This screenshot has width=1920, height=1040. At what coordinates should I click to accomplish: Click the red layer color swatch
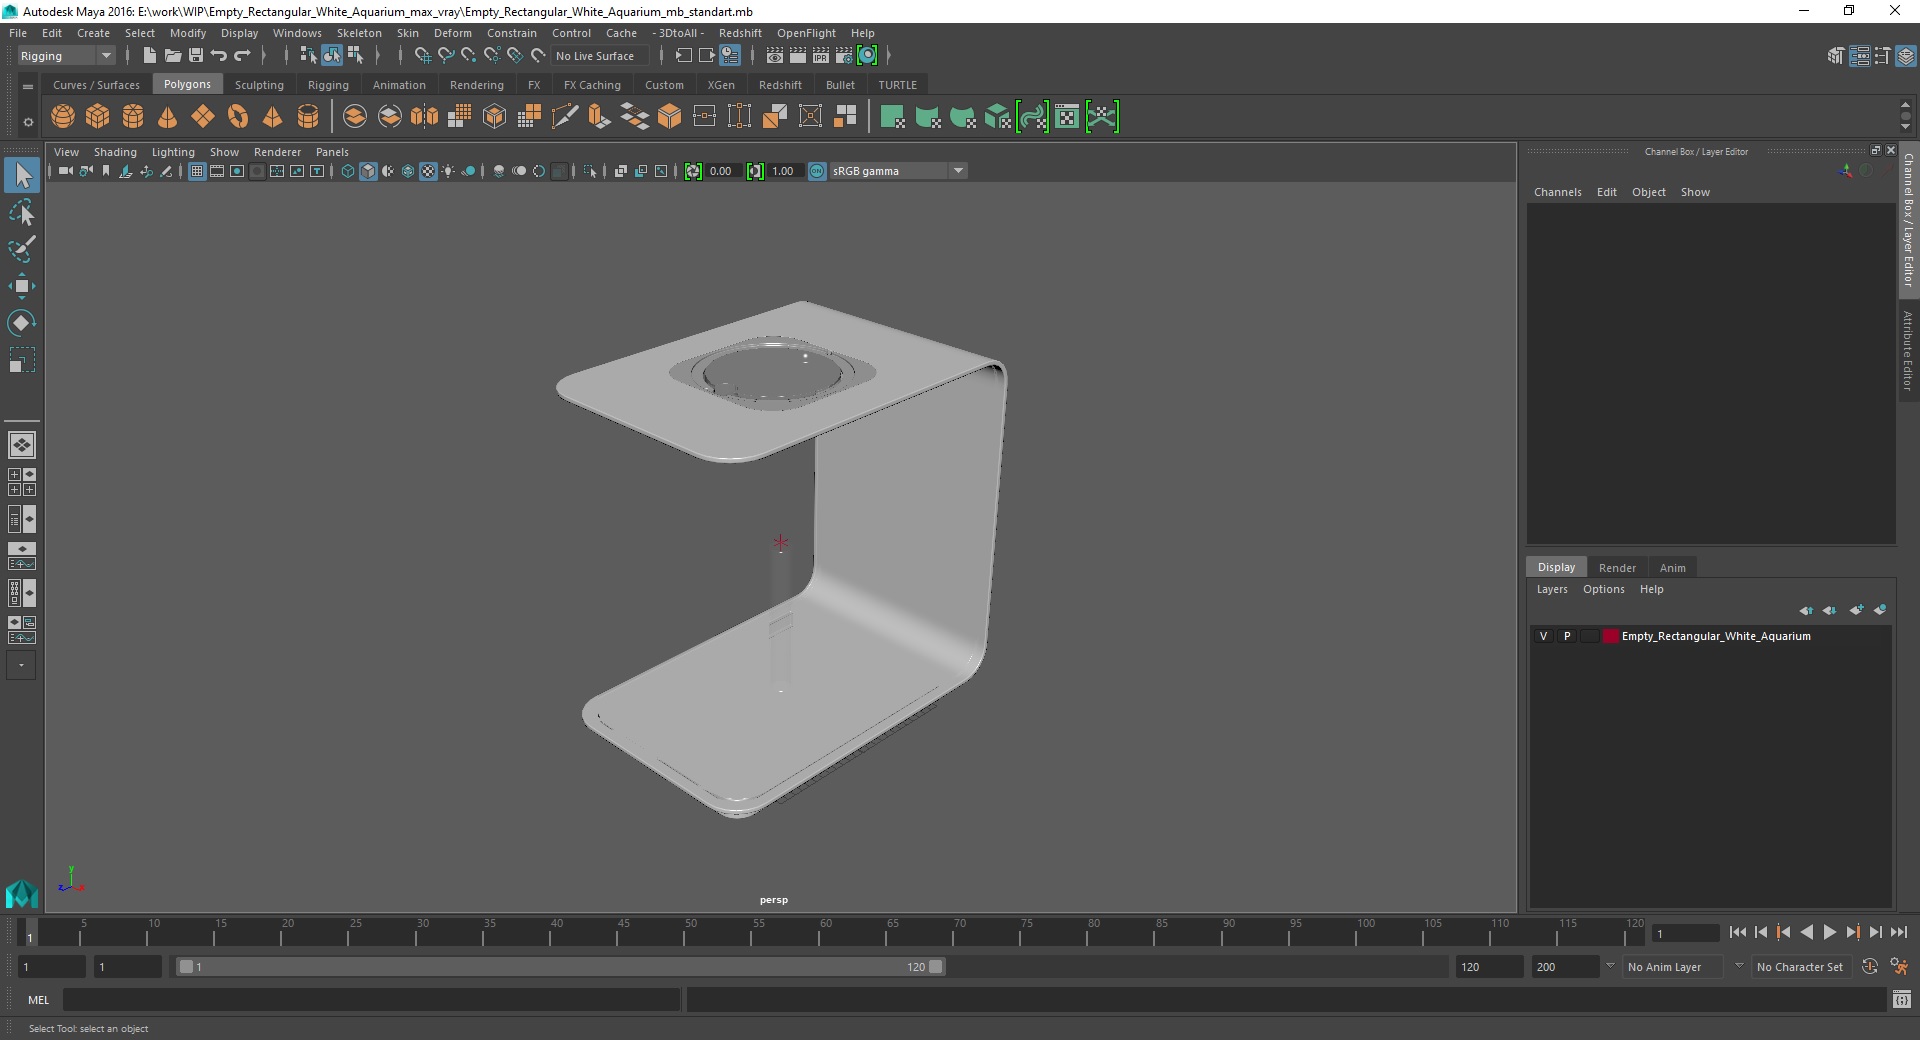[x=1610, y=636]
